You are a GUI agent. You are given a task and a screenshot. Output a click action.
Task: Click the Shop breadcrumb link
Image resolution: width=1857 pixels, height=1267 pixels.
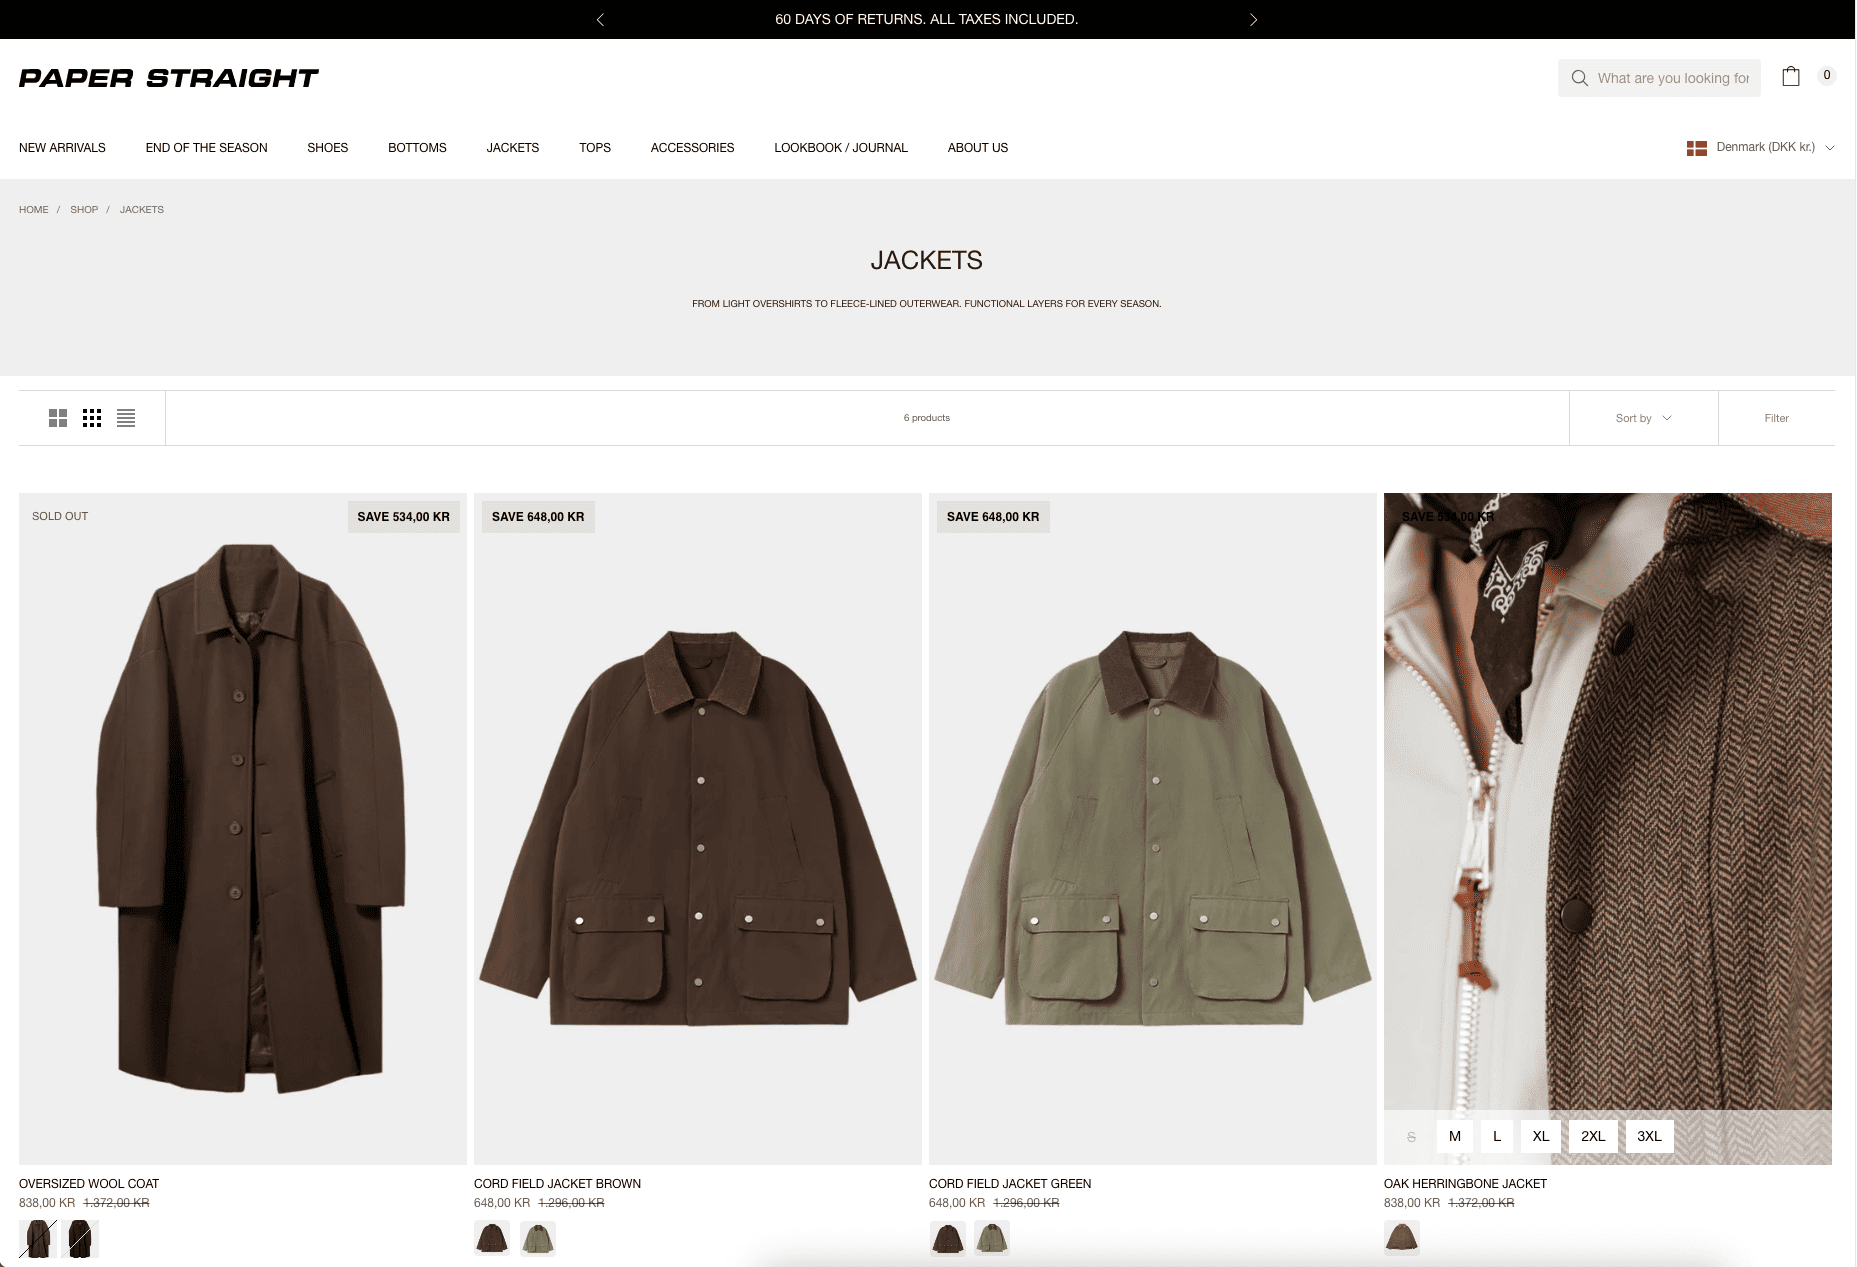(x=84, y=210)
